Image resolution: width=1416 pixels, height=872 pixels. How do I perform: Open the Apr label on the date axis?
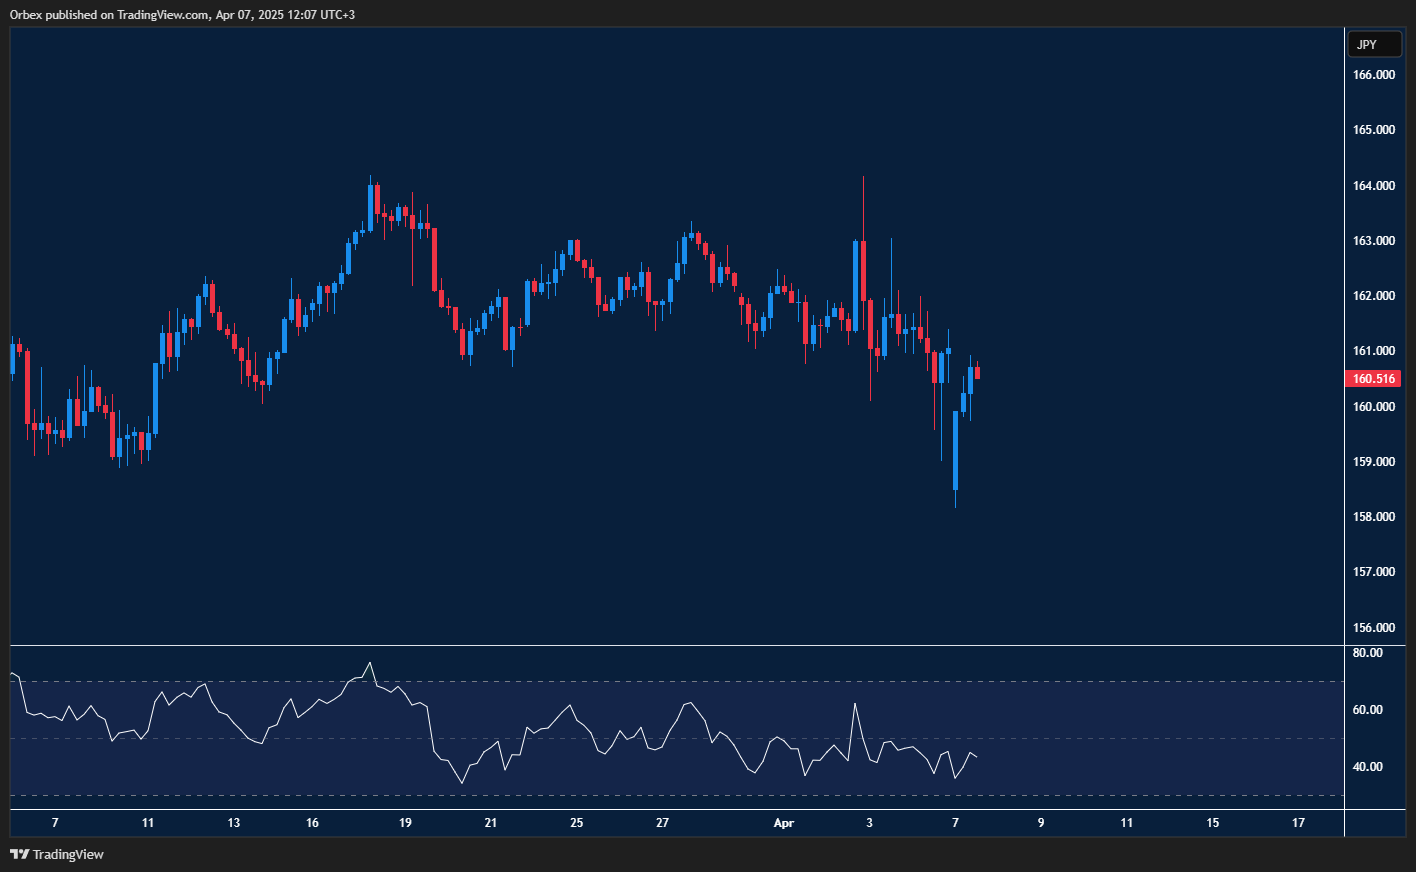pyautogui.click(x=784, y=822)
